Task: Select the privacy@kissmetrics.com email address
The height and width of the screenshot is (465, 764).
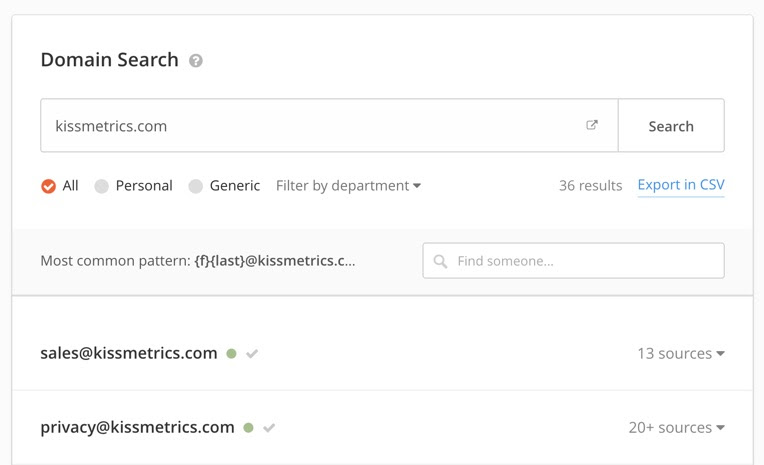Action: point(137,427)
